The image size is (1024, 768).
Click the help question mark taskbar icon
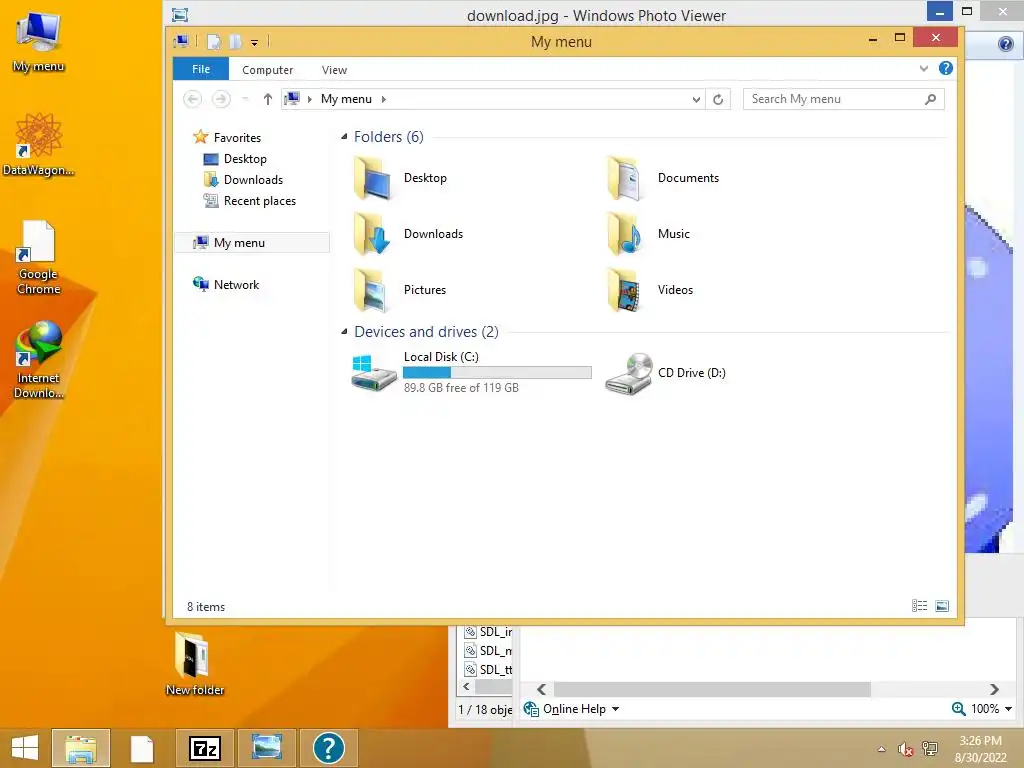(328, 748)
